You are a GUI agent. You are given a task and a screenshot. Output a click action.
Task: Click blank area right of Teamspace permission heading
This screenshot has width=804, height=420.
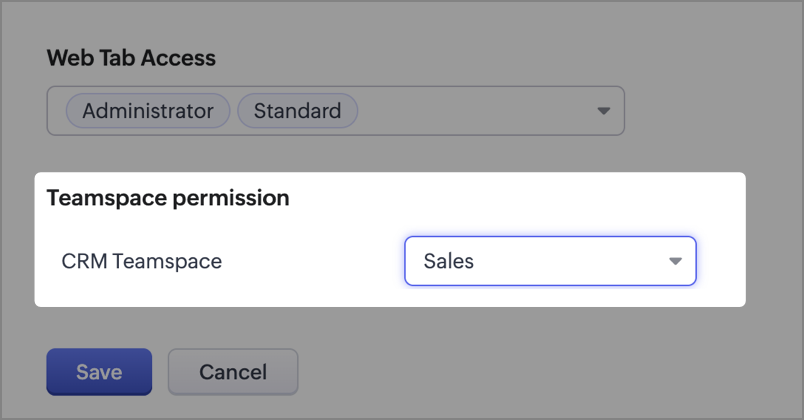(x=520, y=198)
